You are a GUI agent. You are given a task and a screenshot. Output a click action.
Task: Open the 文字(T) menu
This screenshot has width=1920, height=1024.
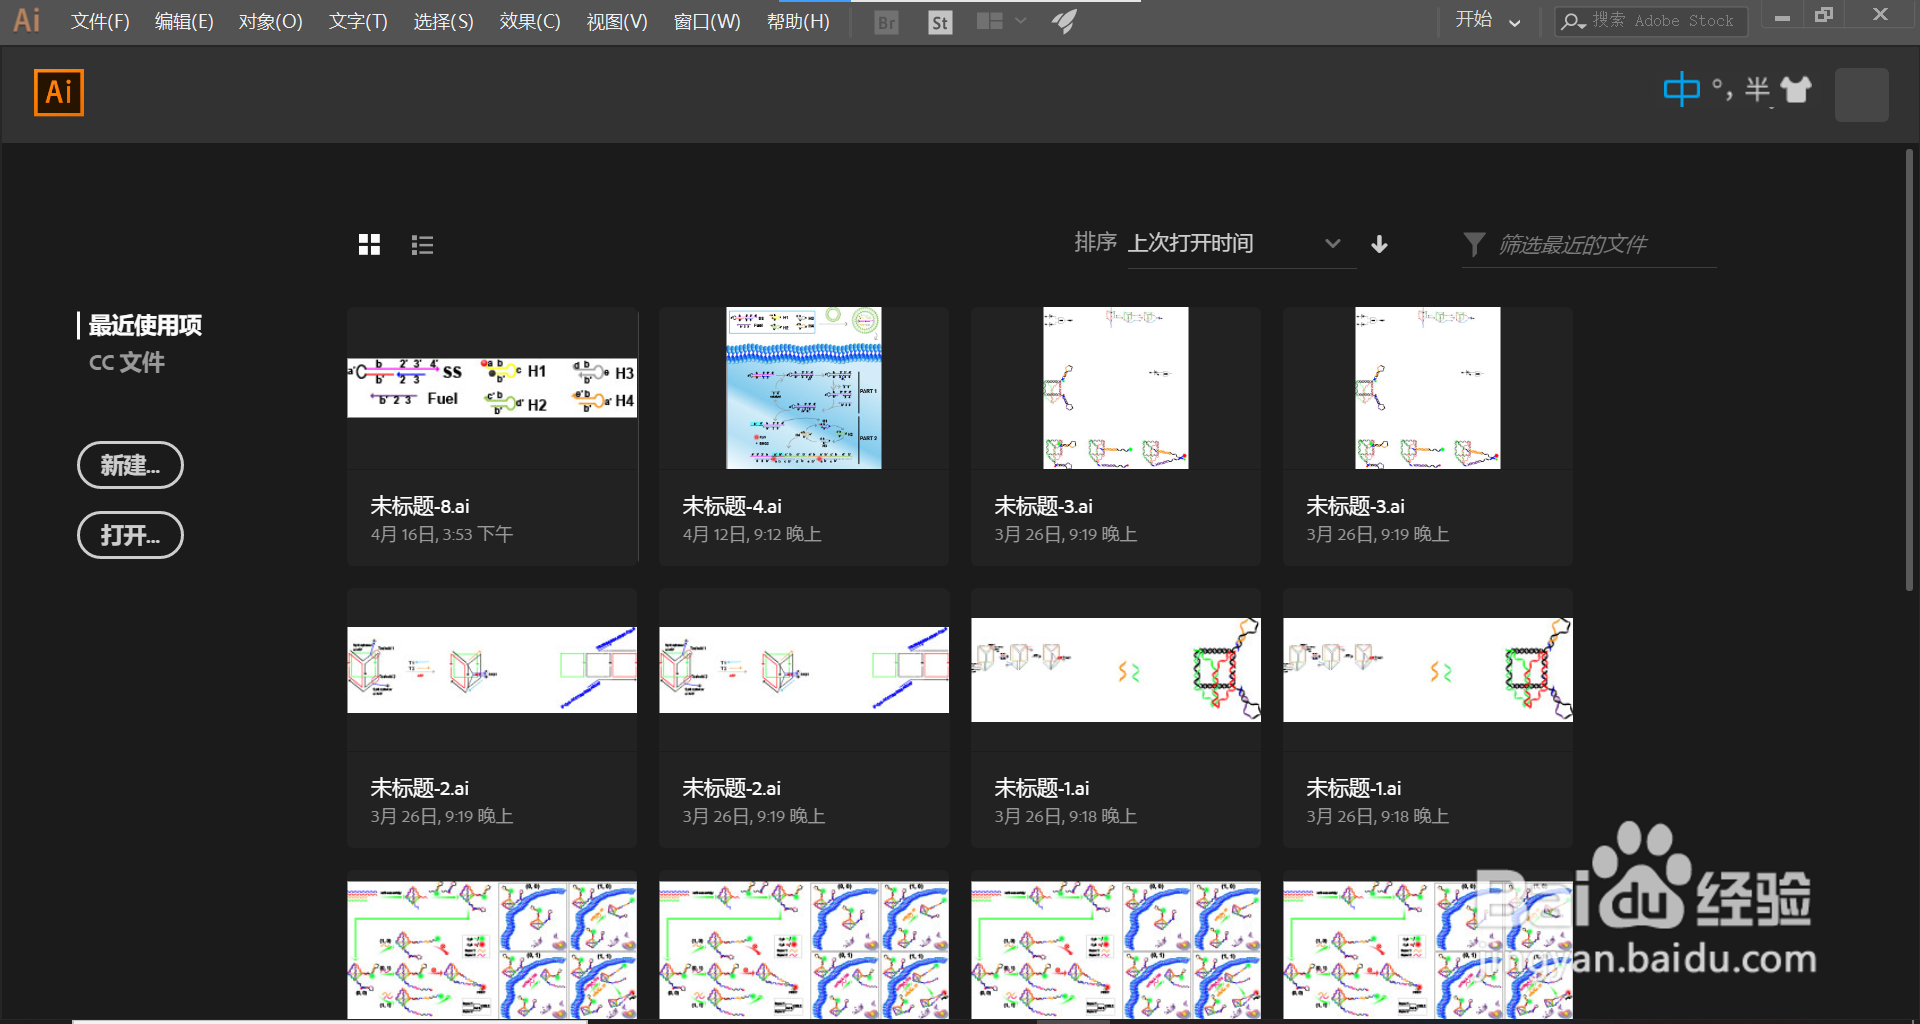coord(358,21)
